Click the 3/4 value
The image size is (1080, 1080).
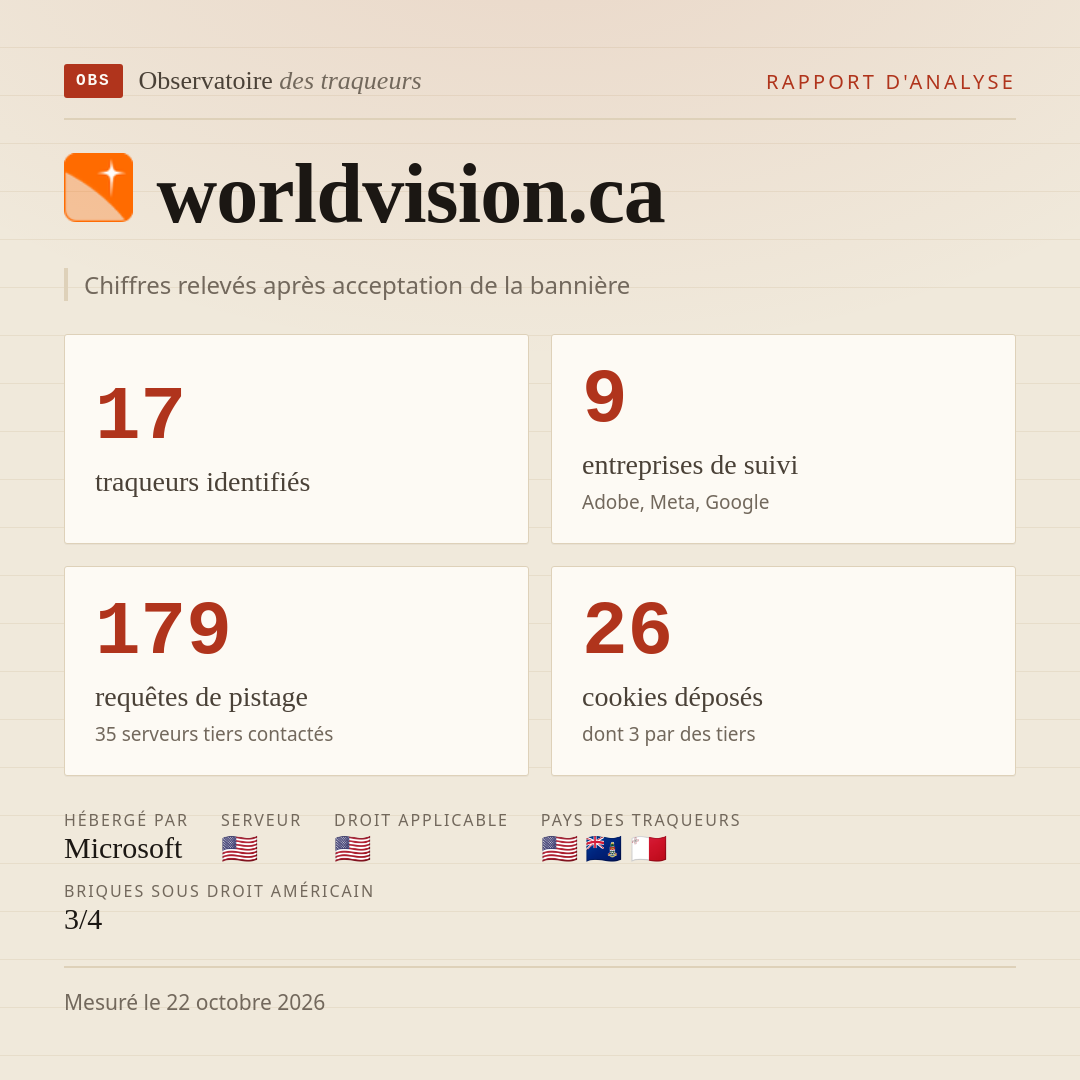coord(83,920)
